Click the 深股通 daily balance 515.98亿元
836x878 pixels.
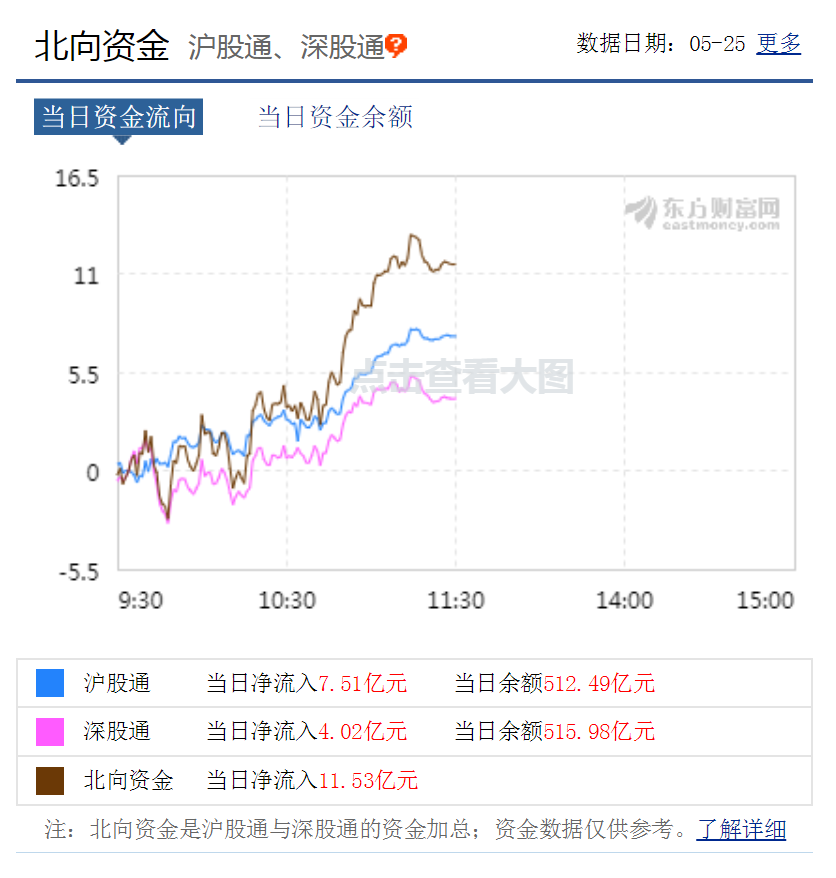(599, 732)
